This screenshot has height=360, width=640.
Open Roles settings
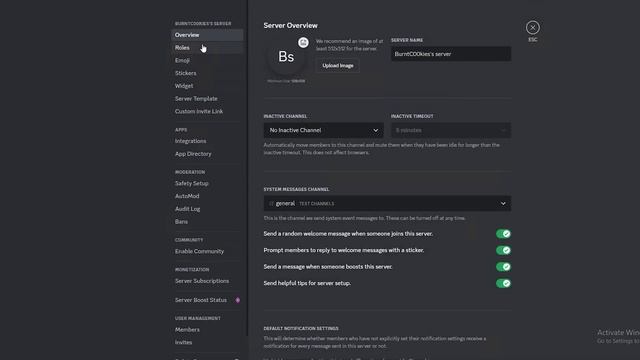pos(207,48)
